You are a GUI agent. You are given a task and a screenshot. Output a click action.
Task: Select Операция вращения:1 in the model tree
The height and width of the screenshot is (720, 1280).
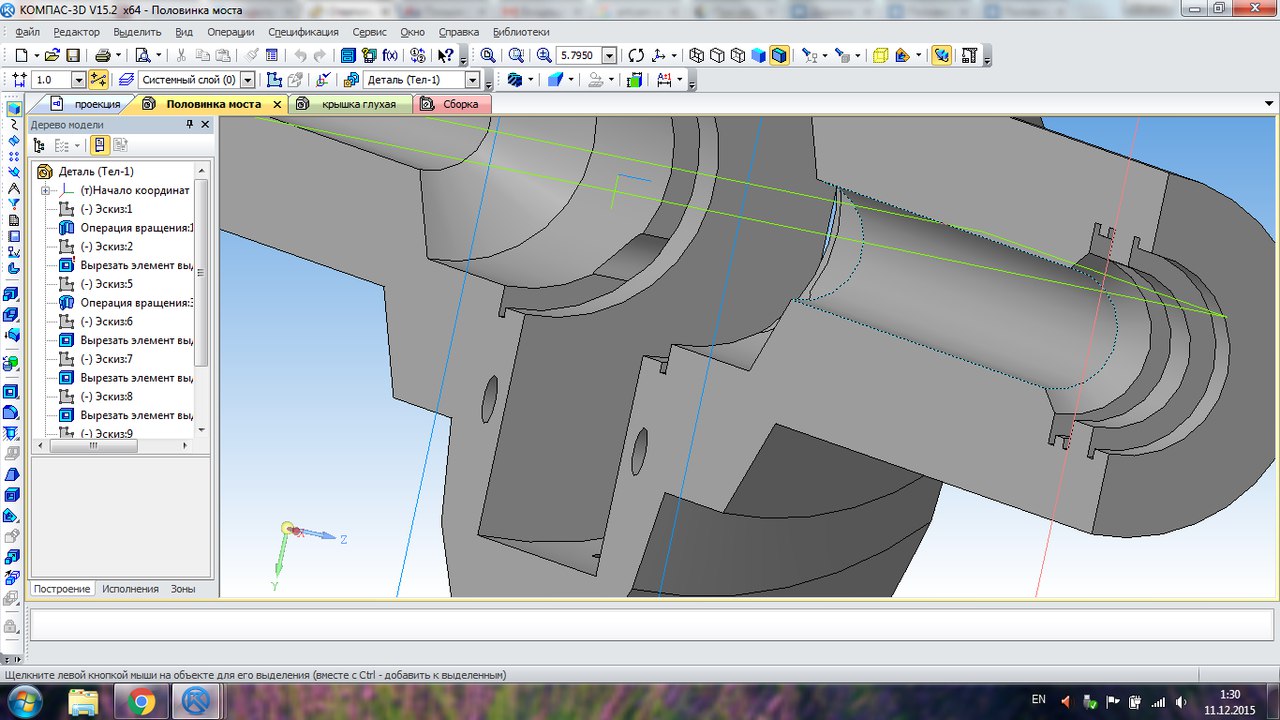[x=135, y=228]
